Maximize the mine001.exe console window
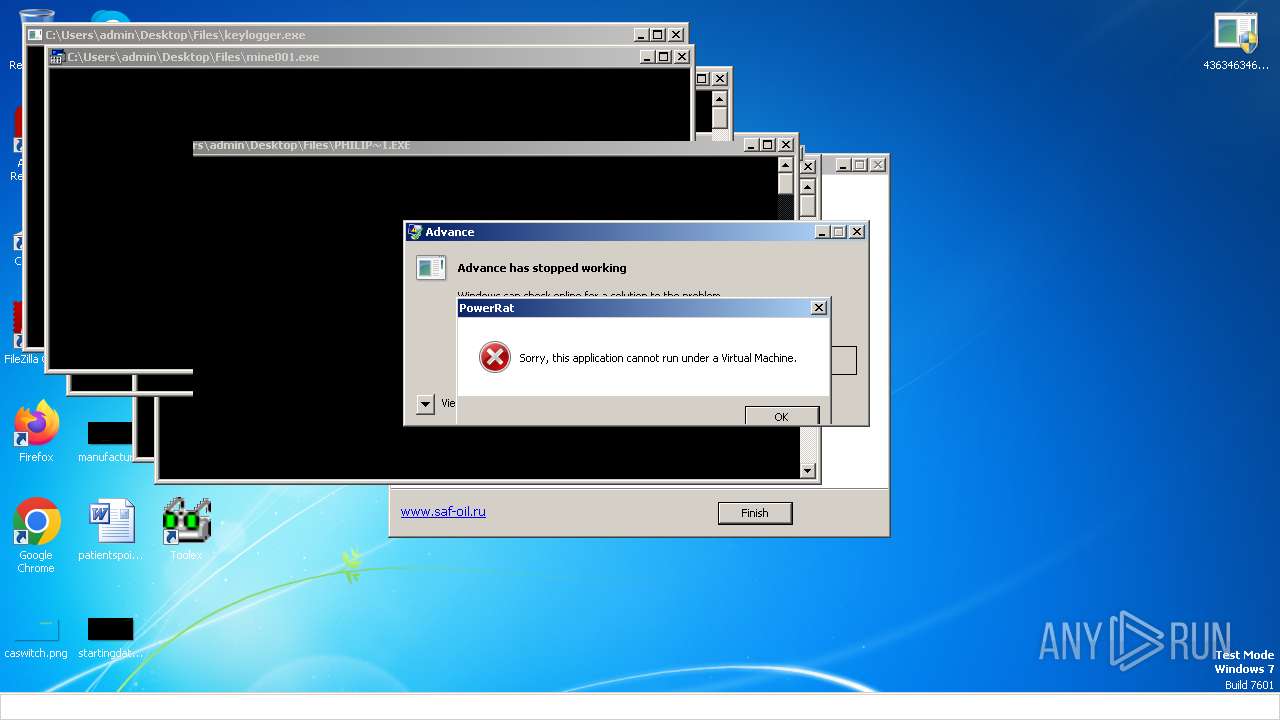This screenshot has width=1280, height=720. (664, 57)
